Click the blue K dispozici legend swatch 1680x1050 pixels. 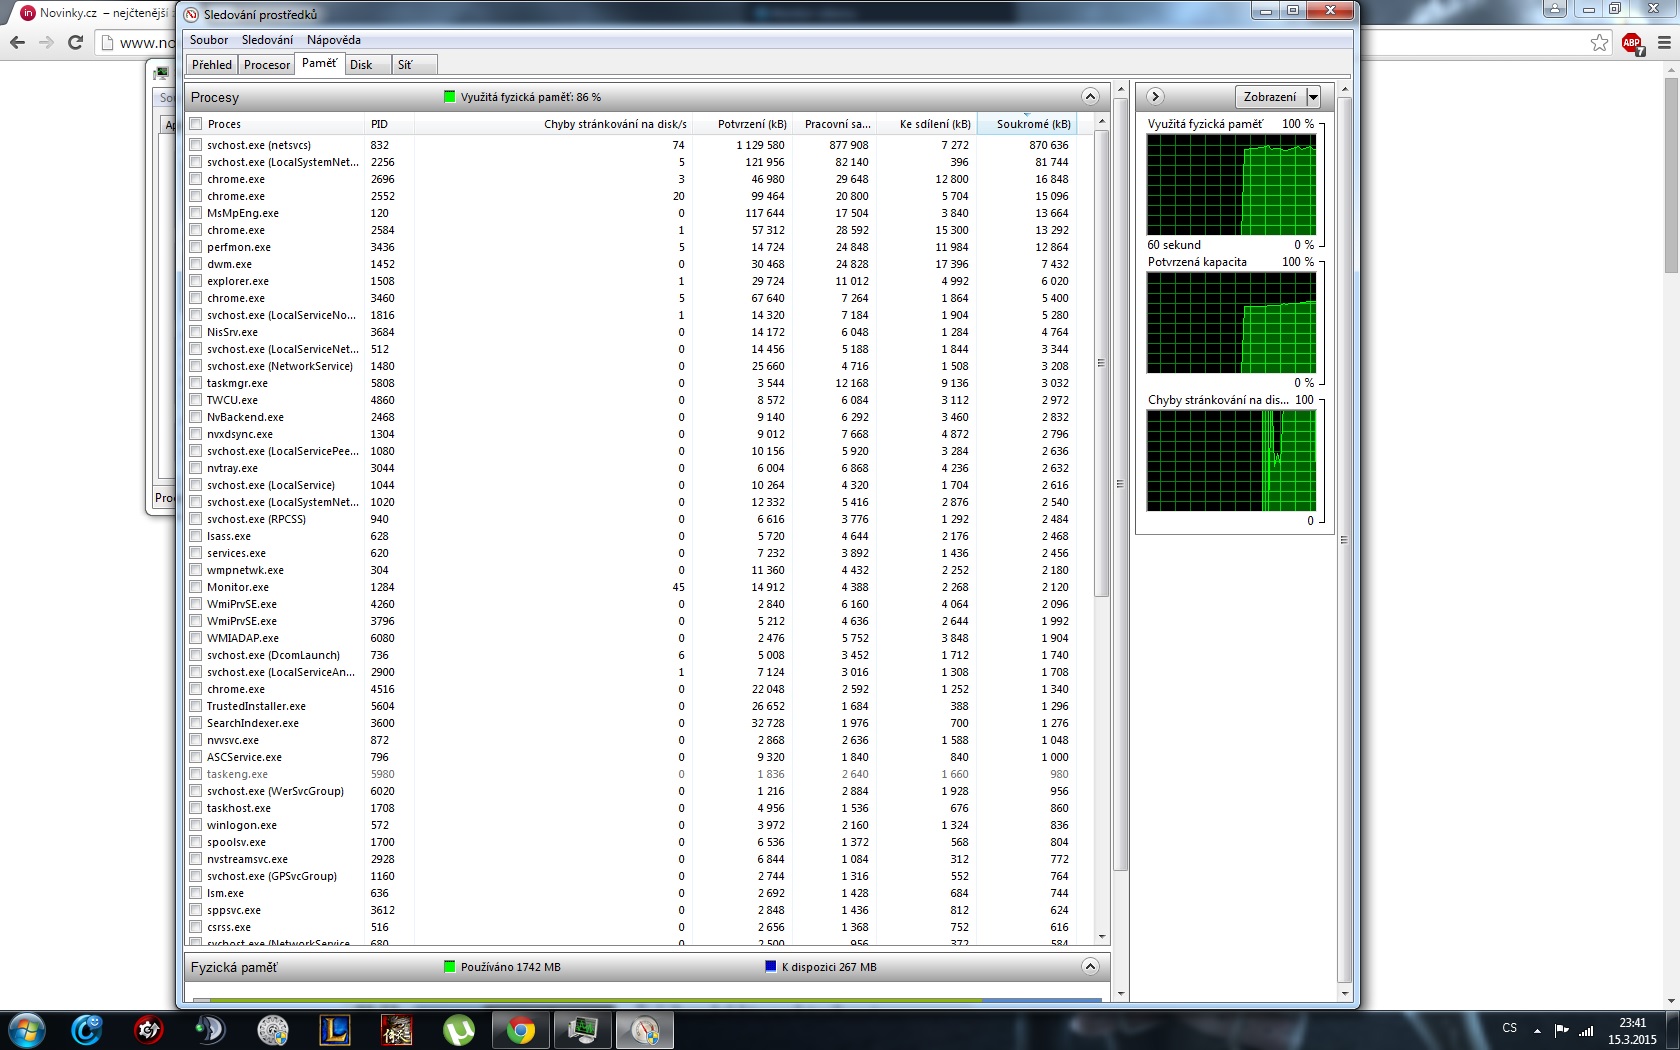771,967
